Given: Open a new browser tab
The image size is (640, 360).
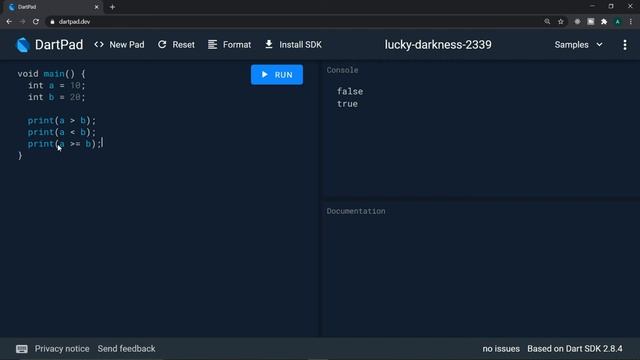Looking at the screenshot, I should pos(112,7).
